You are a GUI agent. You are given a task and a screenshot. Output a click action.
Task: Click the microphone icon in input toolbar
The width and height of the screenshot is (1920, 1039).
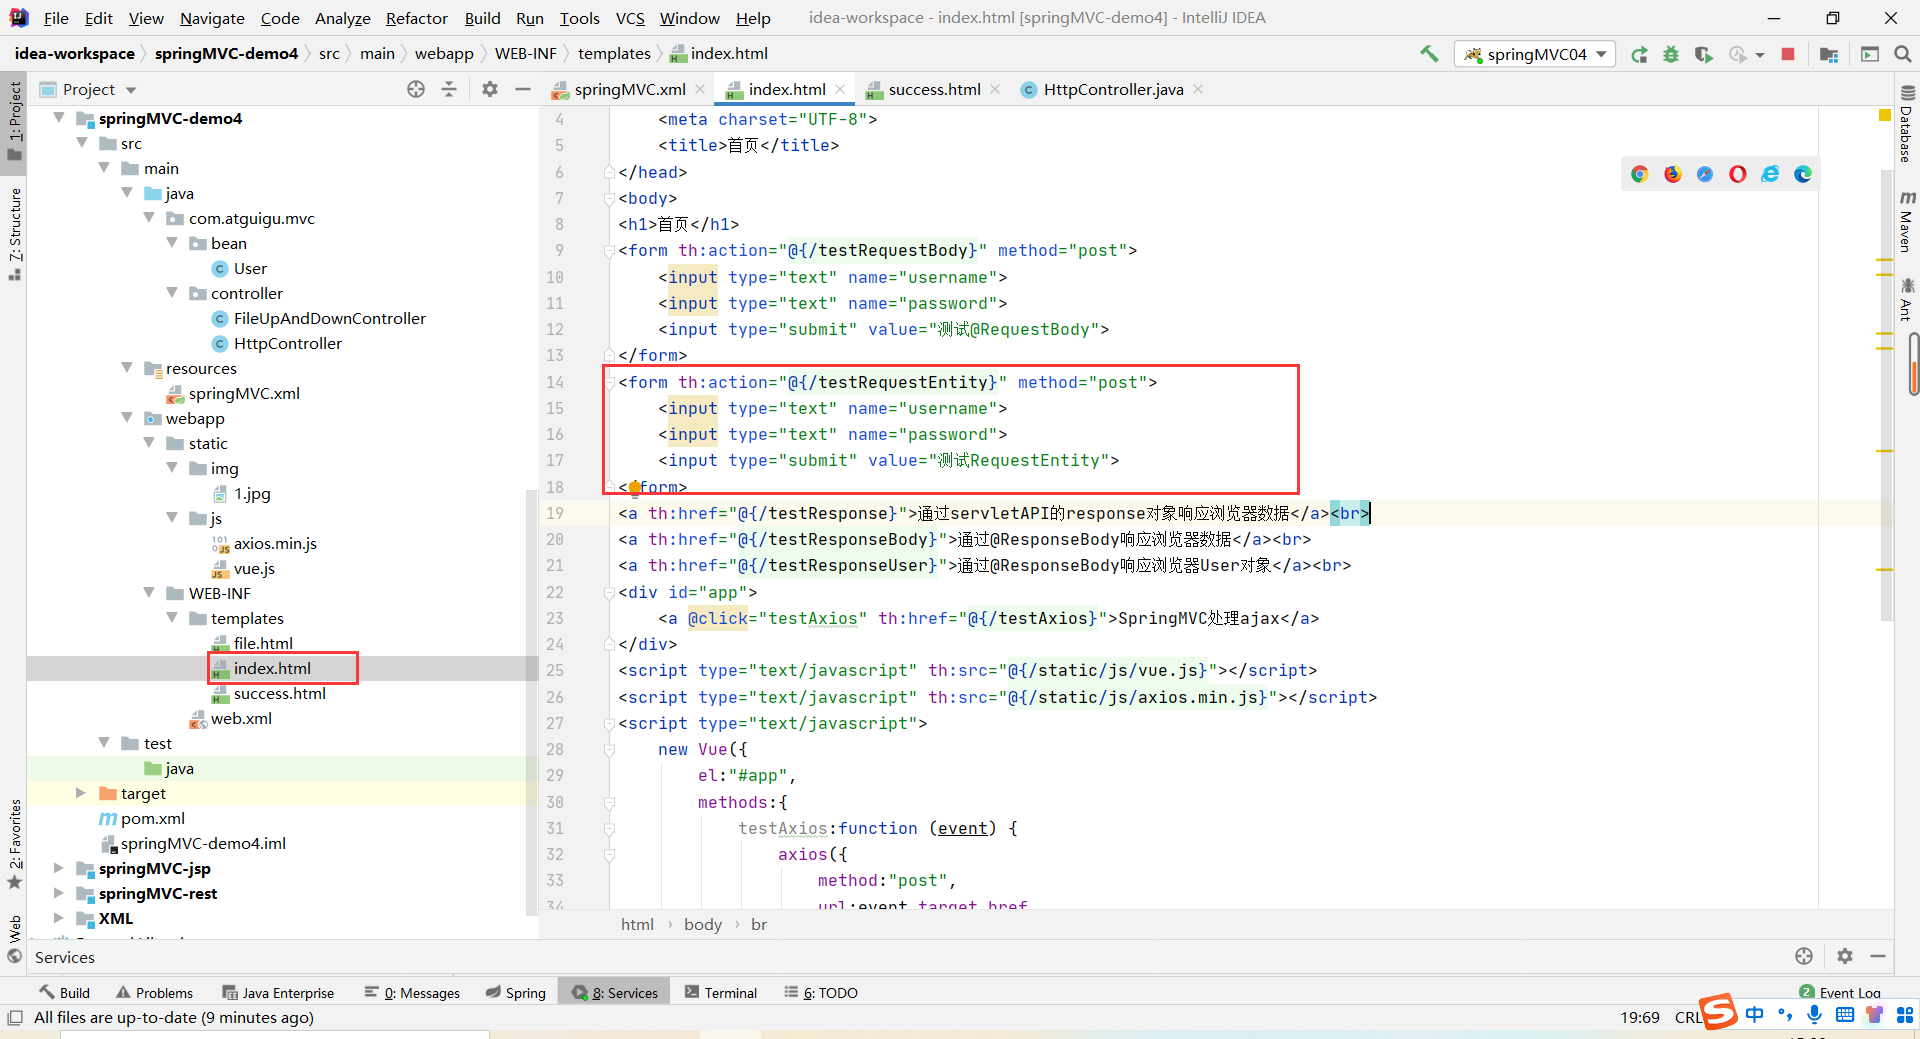point(1814,1015)
